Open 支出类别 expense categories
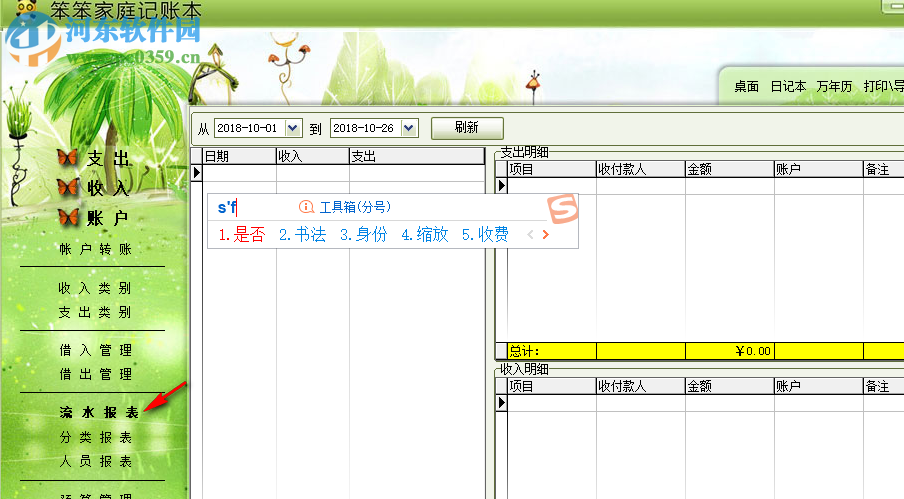904x499 pixels. point(95,312)
